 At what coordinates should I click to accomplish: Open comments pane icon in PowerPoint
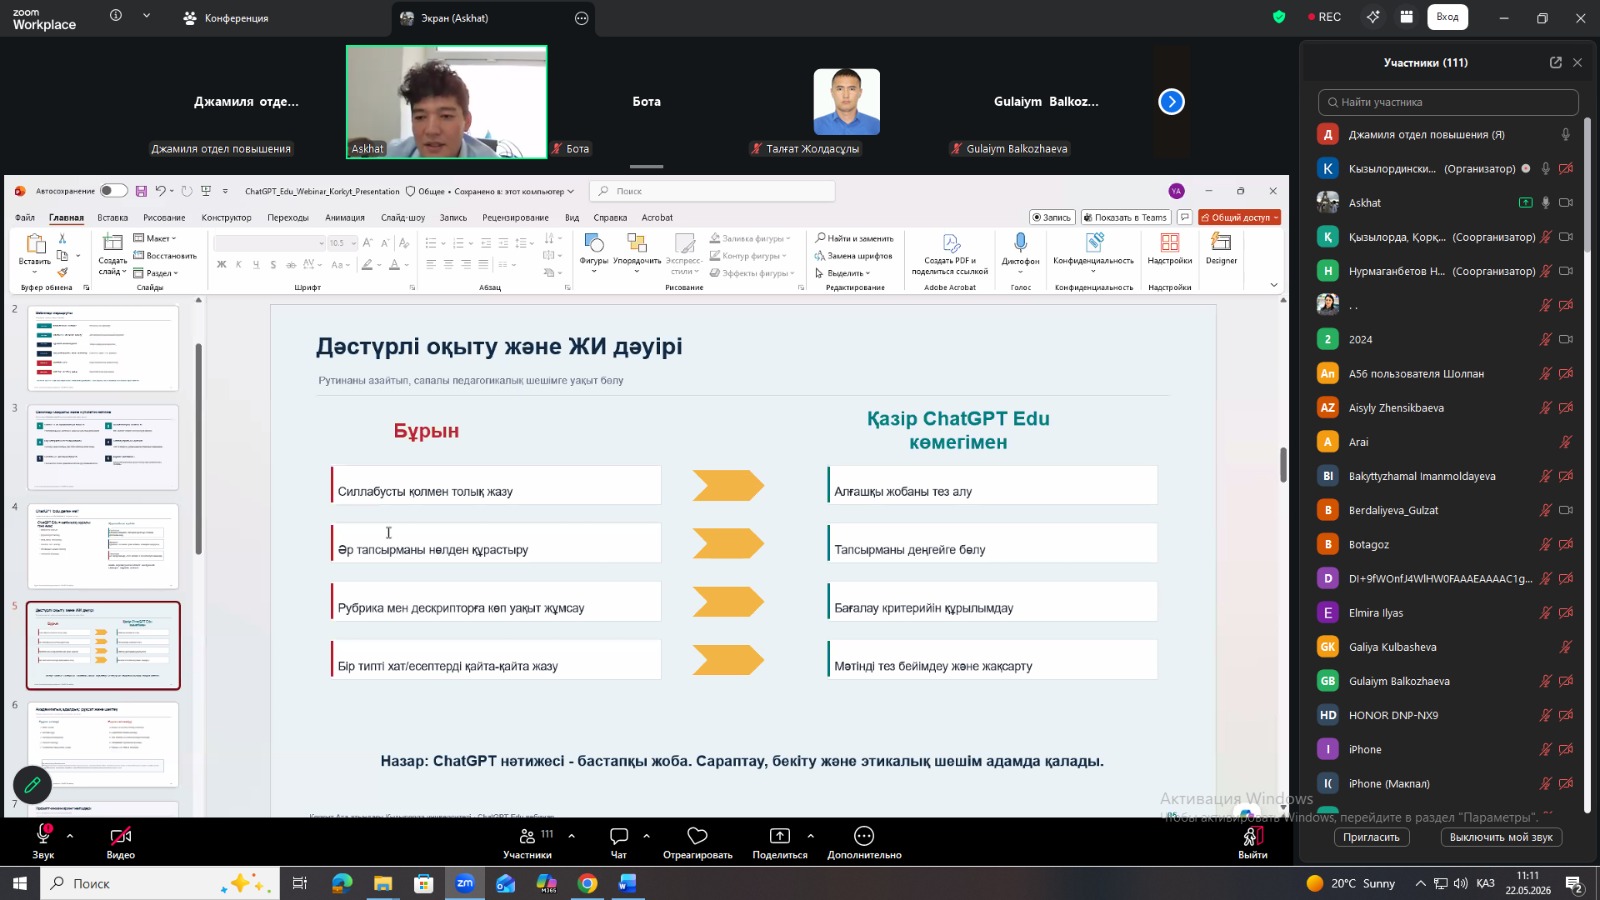(1184, 217)
